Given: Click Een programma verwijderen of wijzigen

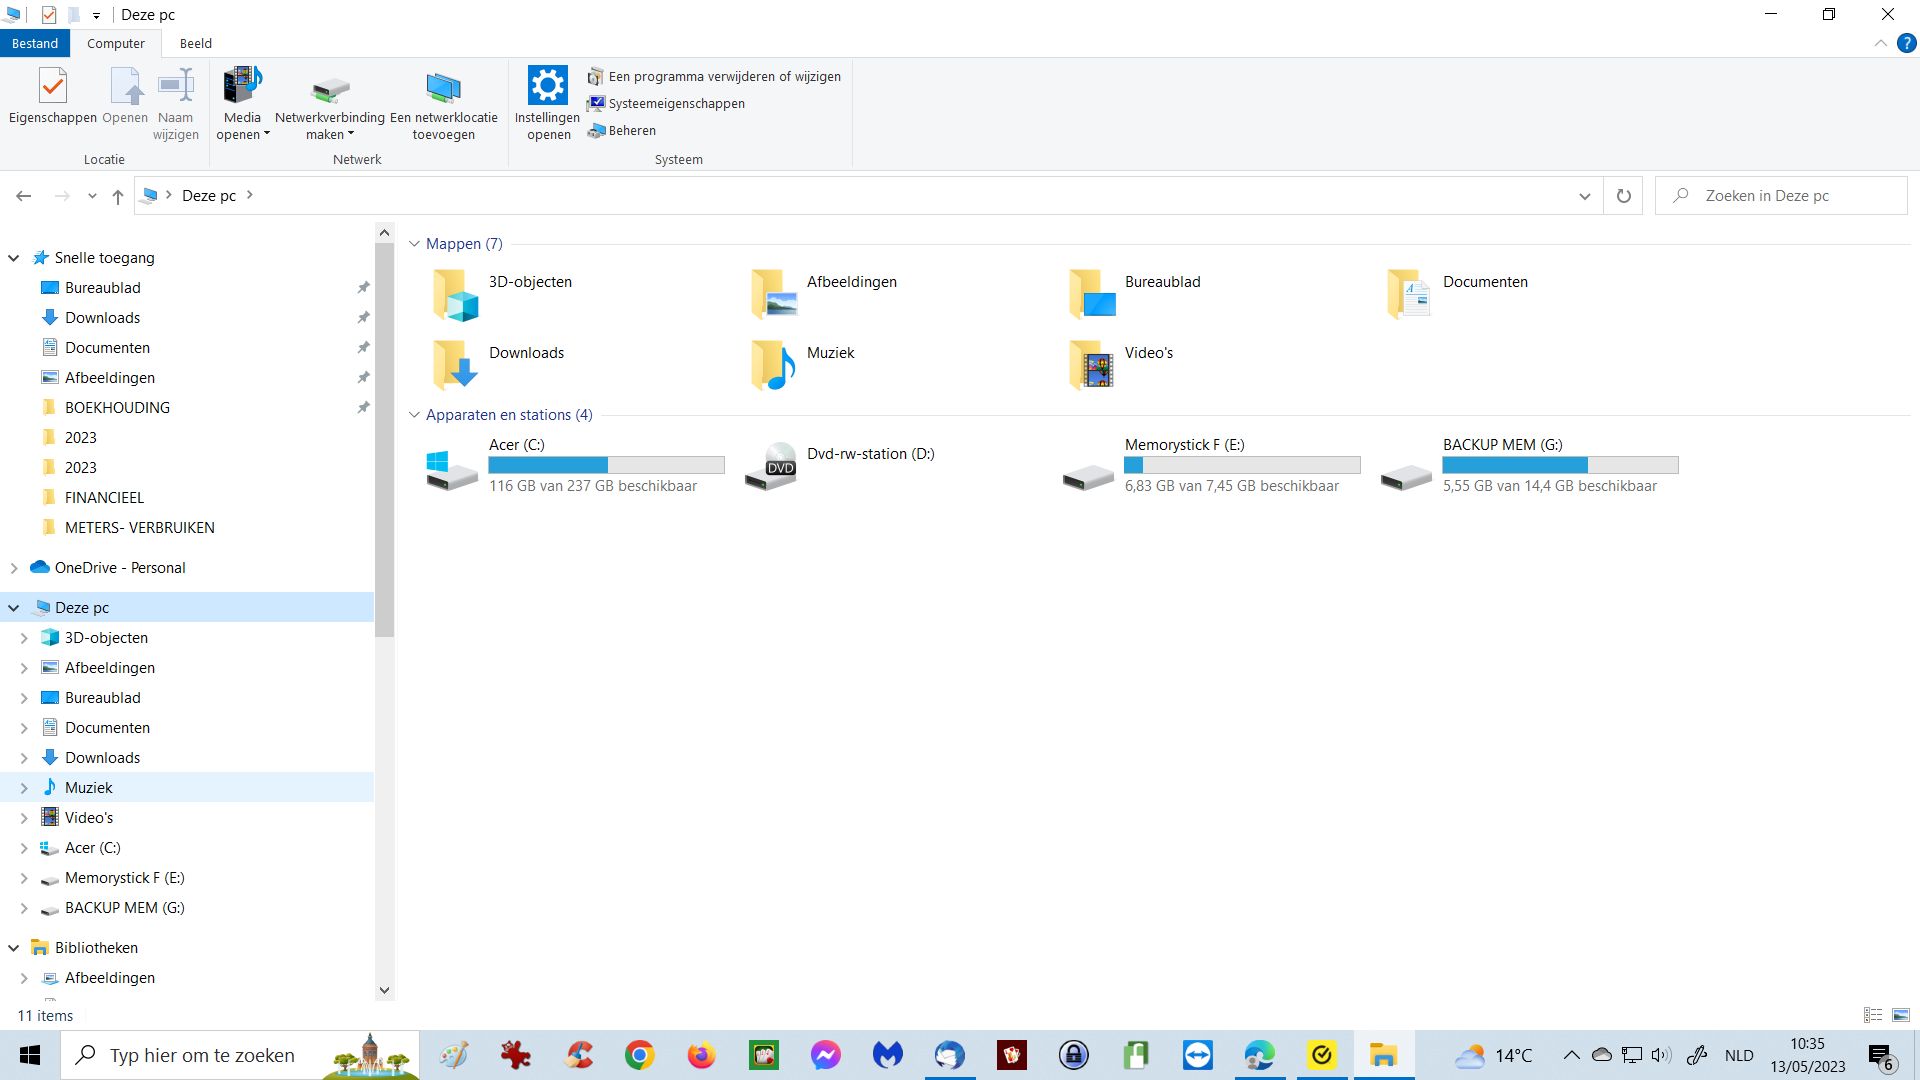Looking at the screenshot, I should tap(723, 77).
